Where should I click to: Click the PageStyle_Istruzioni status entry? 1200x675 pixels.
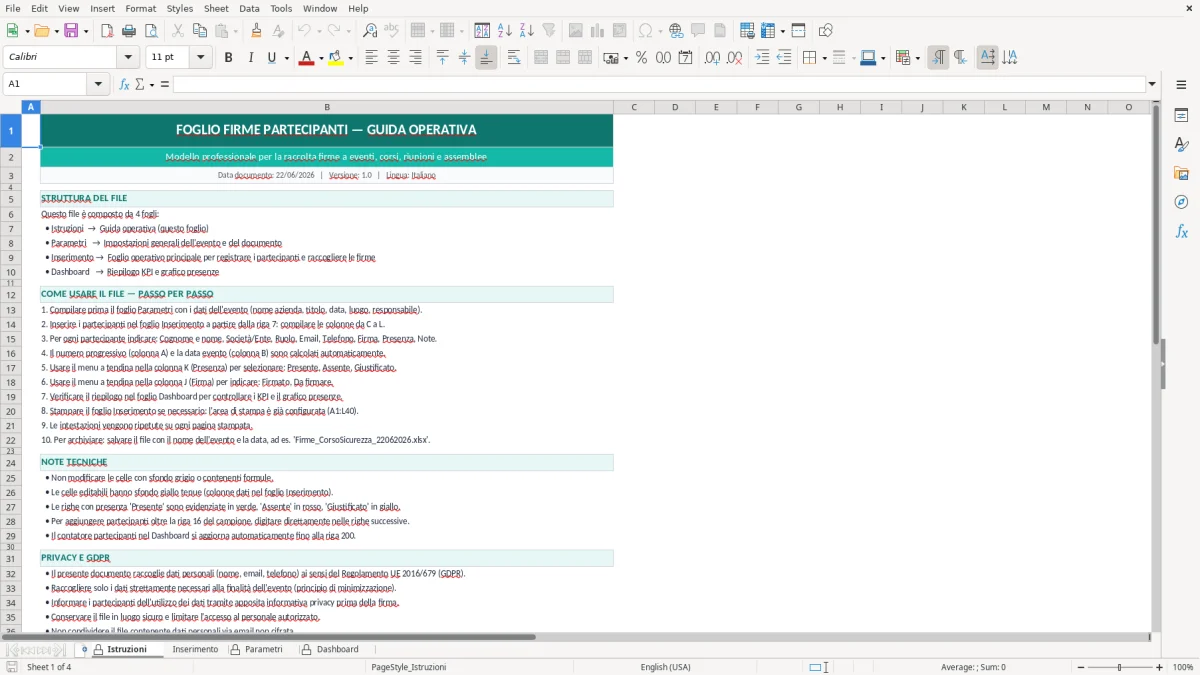408,667
